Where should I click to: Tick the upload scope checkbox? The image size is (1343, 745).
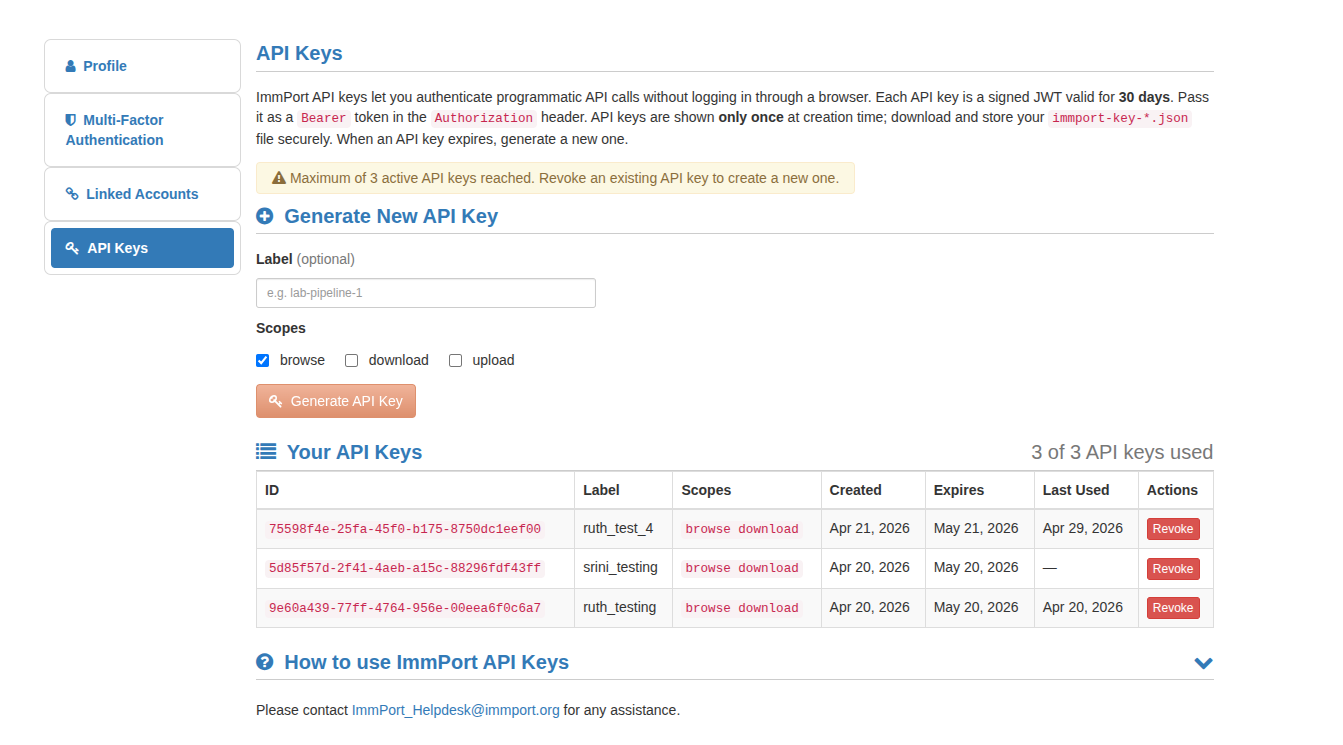pyautogui.click(x=456, y=361)
